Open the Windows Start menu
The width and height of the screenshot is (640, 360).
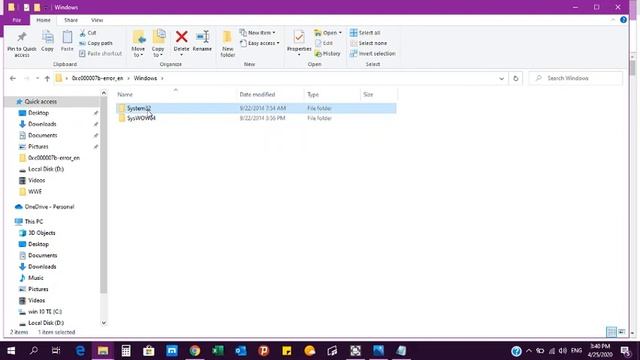click(x=11, y=351)
